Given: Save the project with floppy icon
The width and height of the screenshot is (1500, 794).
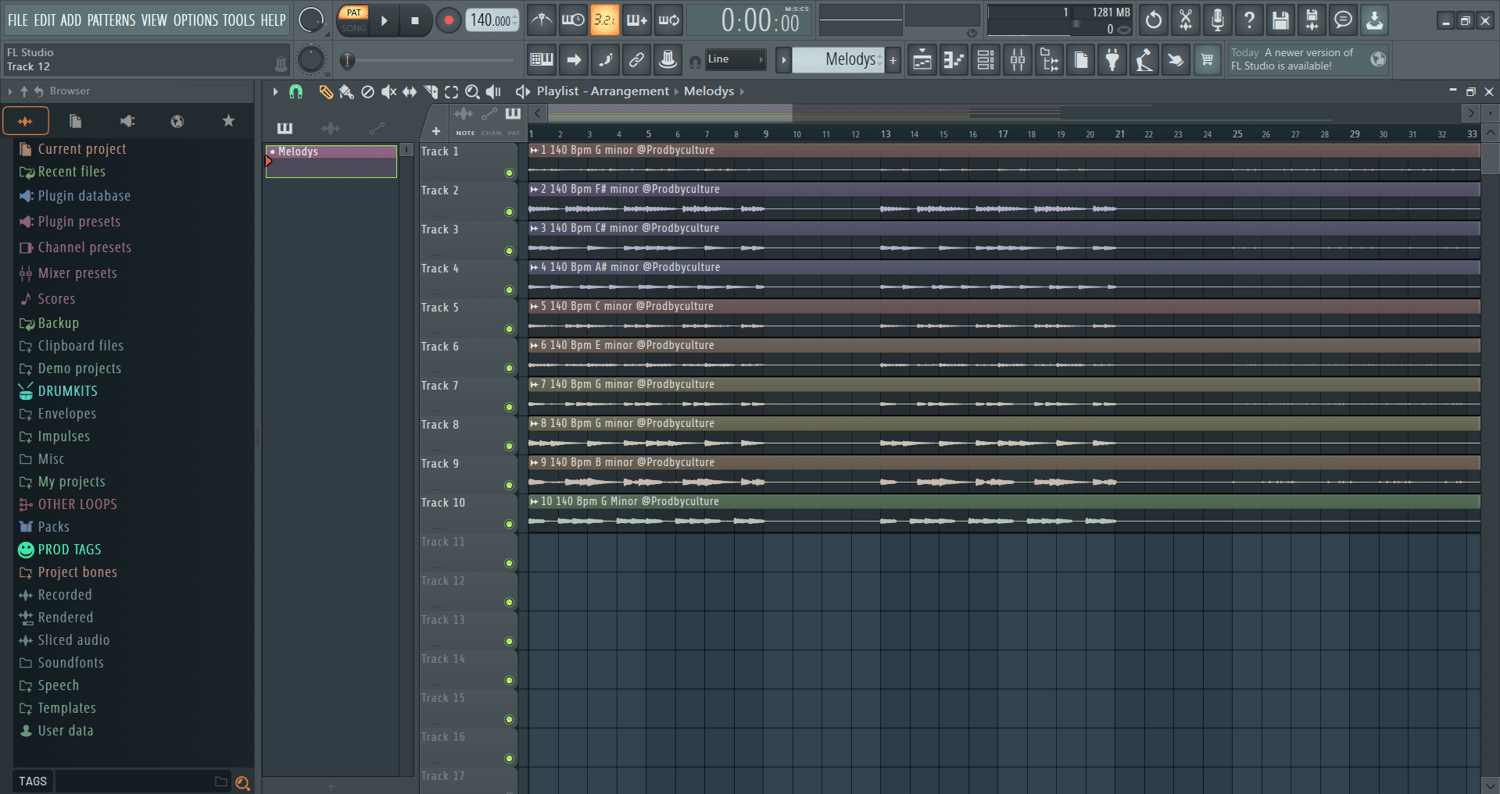Looking at the screenshot, I should [1280, 19].
